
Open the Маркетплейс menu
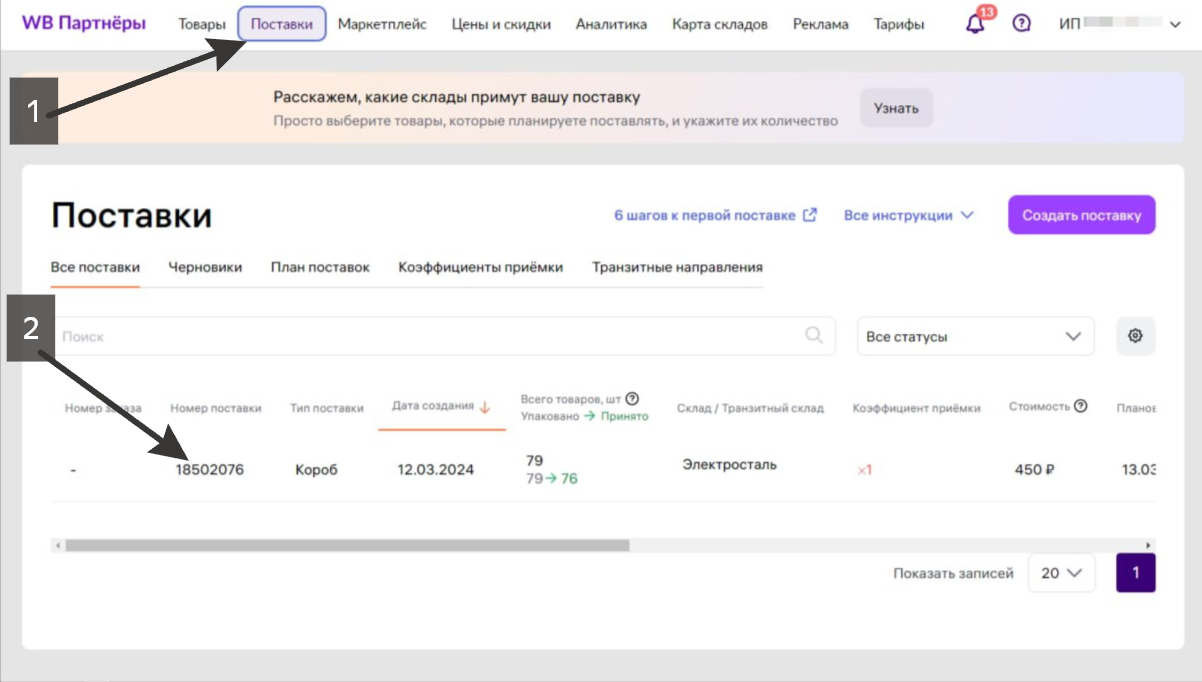[382, 24]
